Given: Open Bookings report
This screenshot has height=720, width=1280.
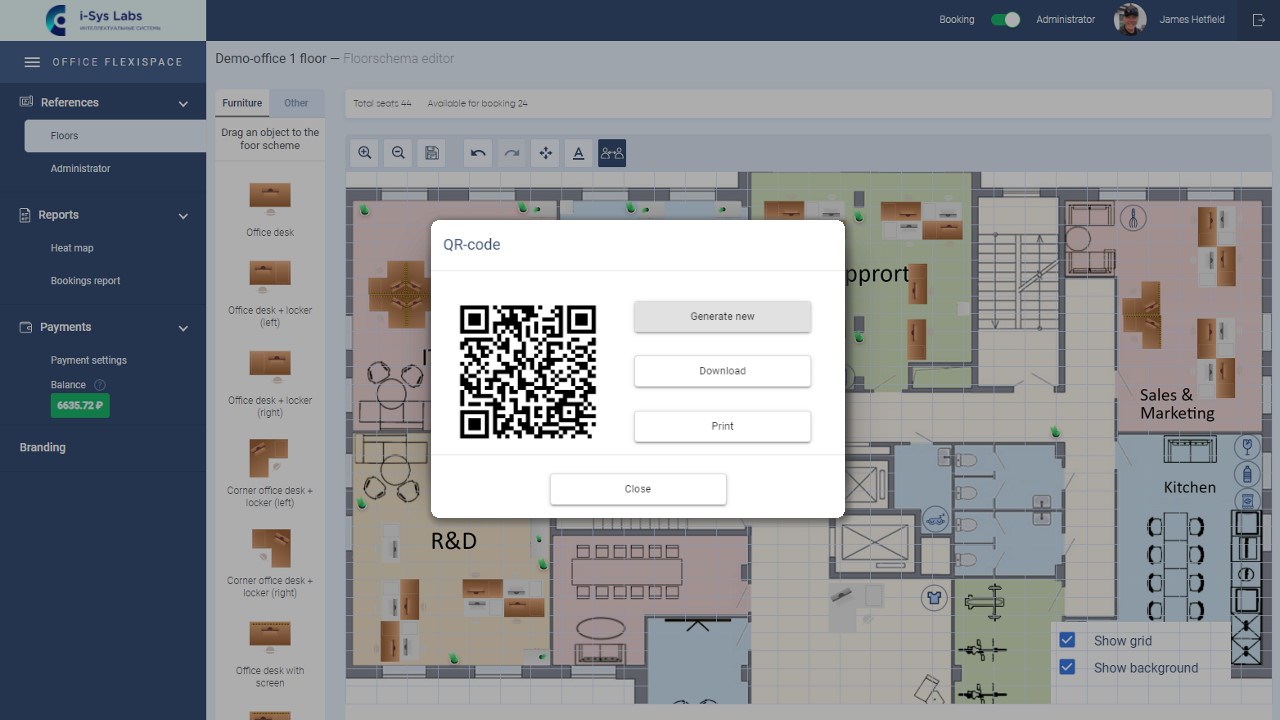Looking at the screenshot, I should coord(85,281).
